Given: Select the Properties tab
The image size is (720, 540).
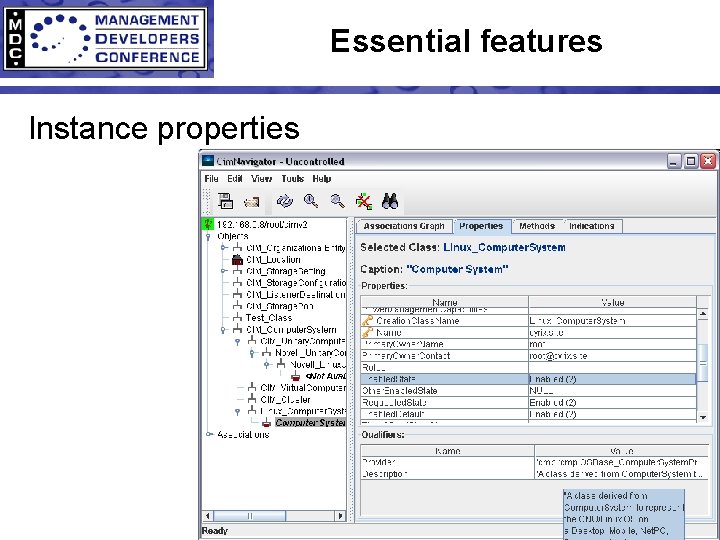Looking at the screenshot, I should tap(481, 226).
